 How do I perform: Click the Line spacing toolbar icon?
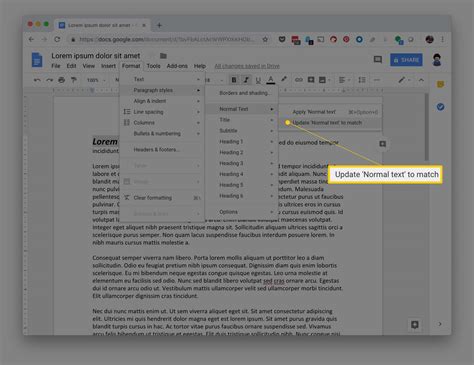click(x=362, y=80)
